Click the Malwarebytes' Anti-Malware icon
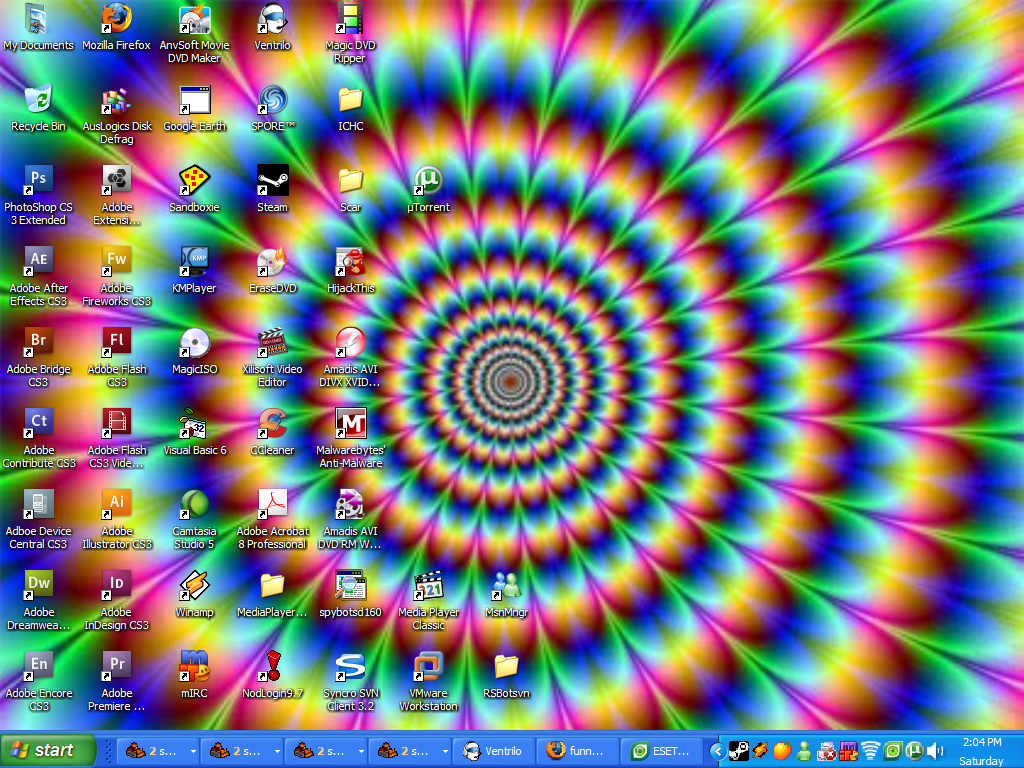 pyautogui.click(x=350, y=424)
